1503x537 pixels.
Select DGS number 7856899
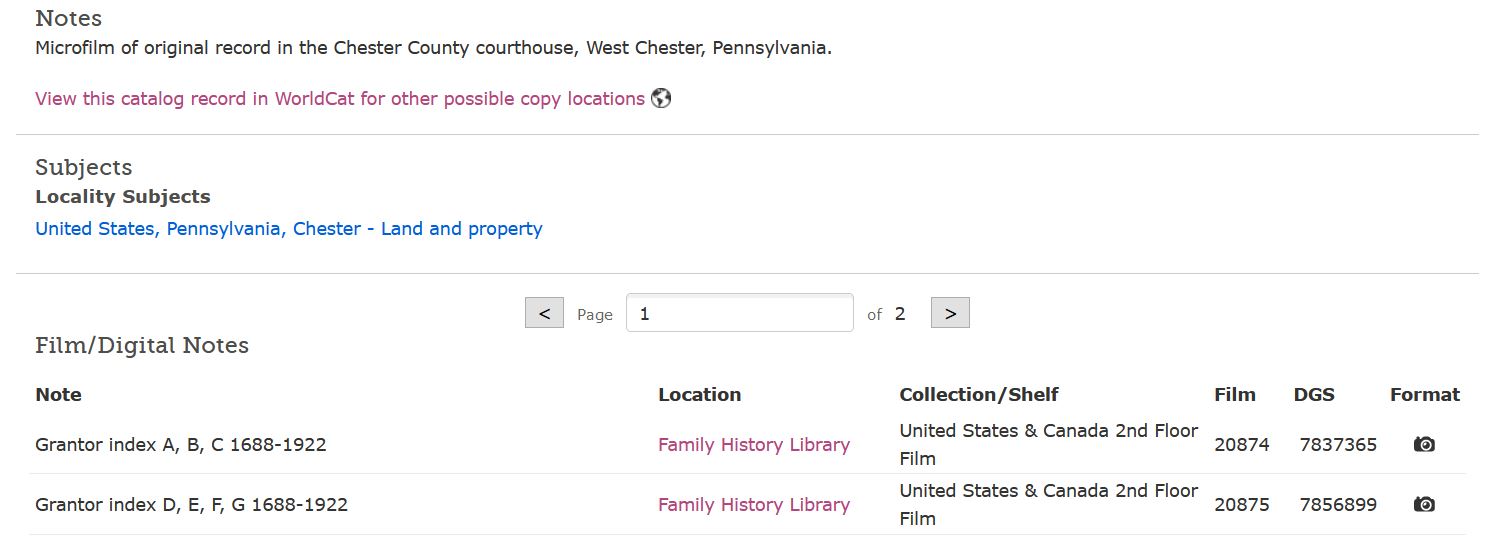(x=1338, y=504)
